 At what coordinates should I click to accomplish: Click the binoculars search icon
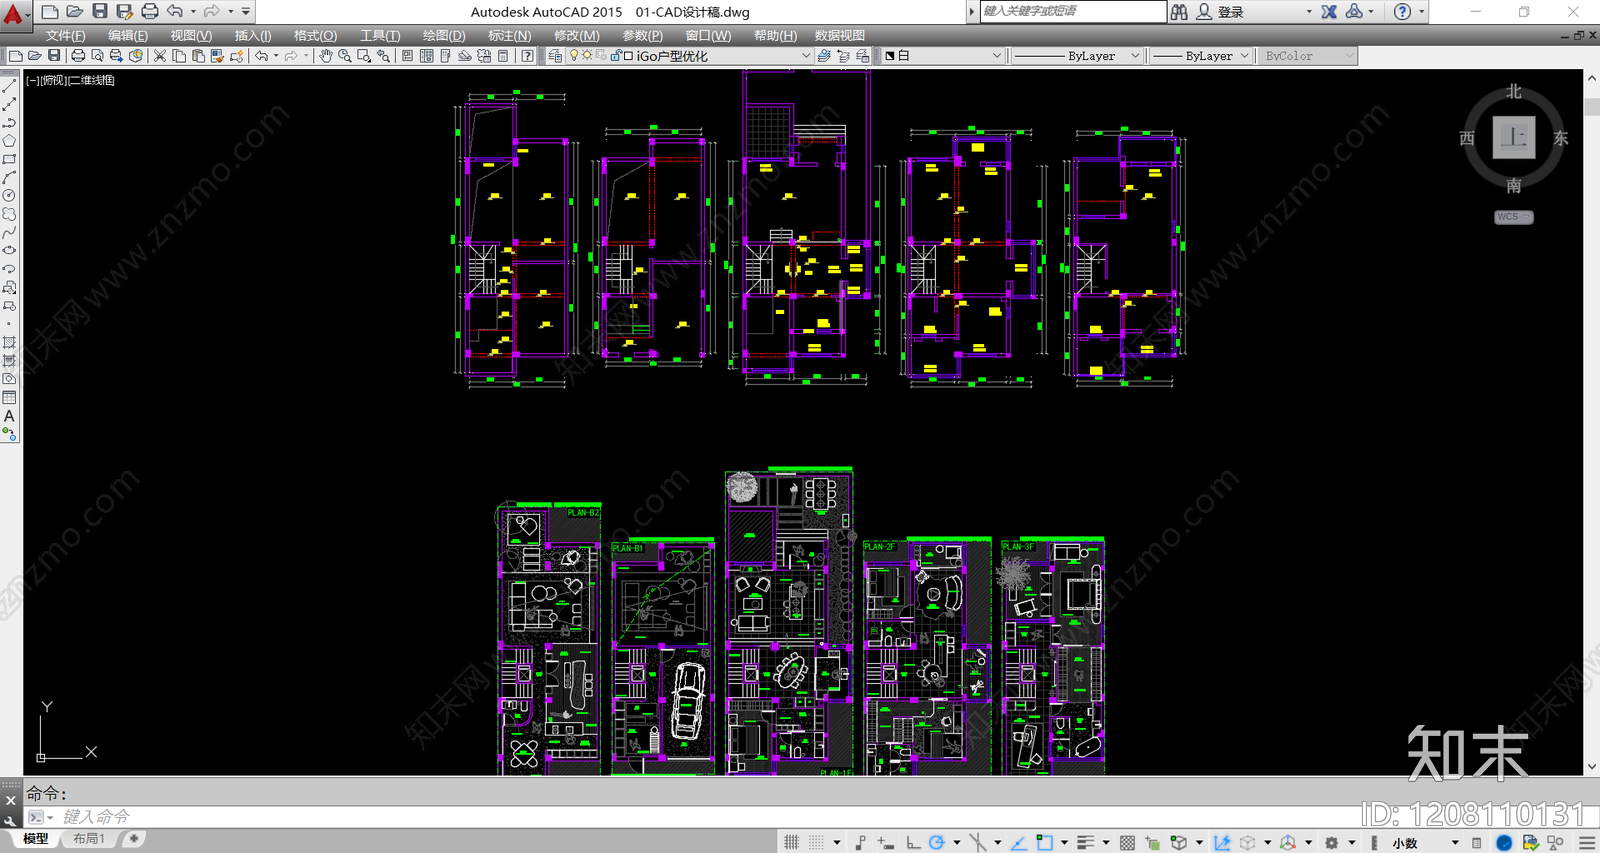[x=1180, y=12]
